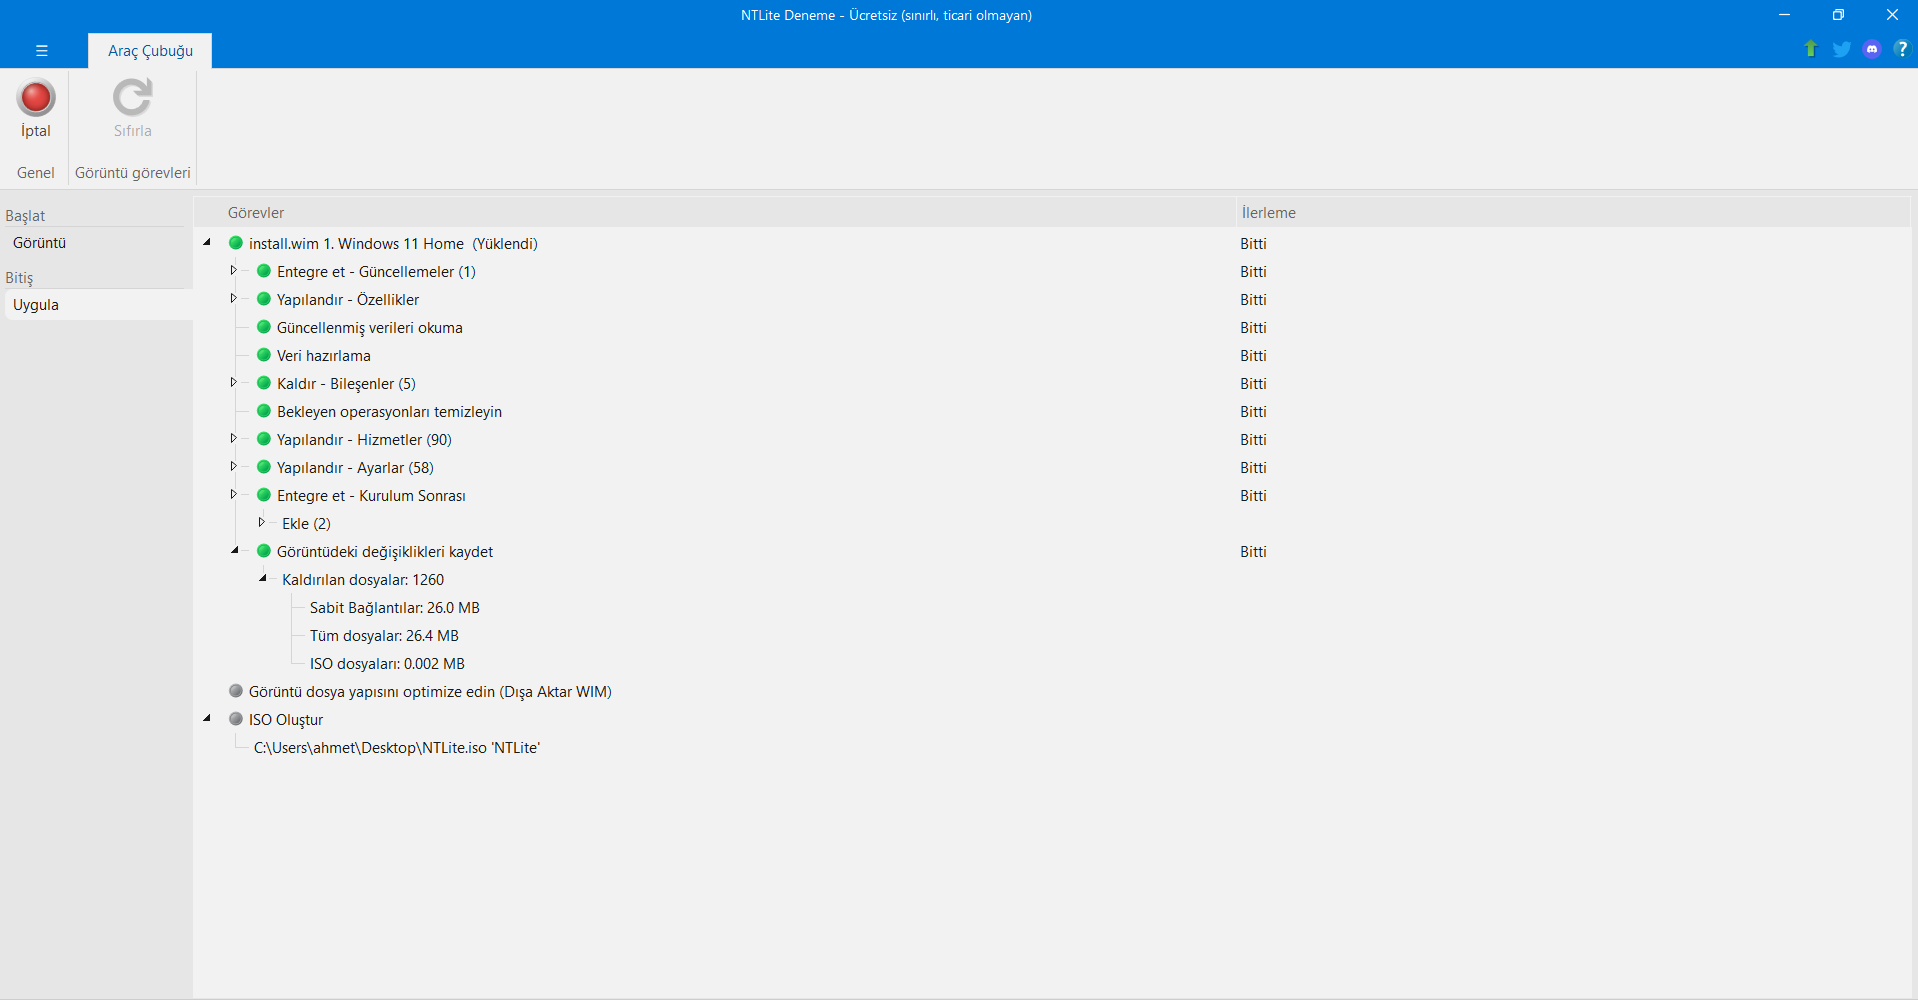Click green dot beside Kaldır - Bileşenler

tap(264, 383)
